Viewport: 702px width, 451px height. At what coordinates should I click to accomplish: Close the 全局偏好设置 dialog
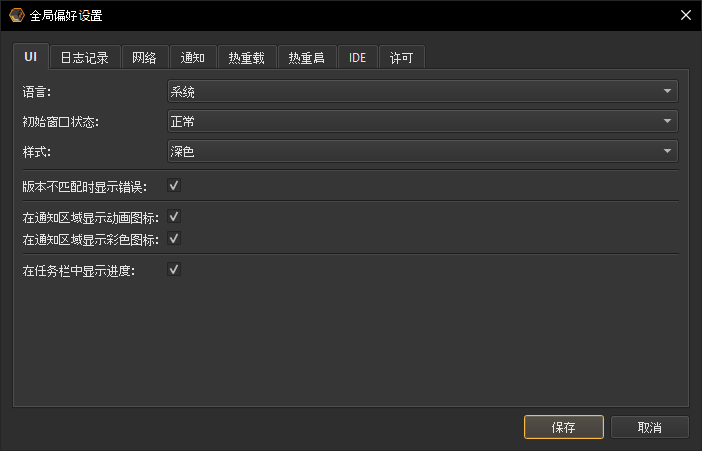click(x=685, y=15)
